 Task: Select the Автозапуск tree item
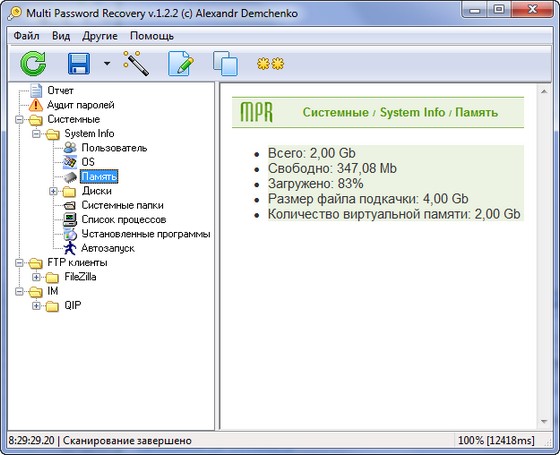[x=108, y=248]
